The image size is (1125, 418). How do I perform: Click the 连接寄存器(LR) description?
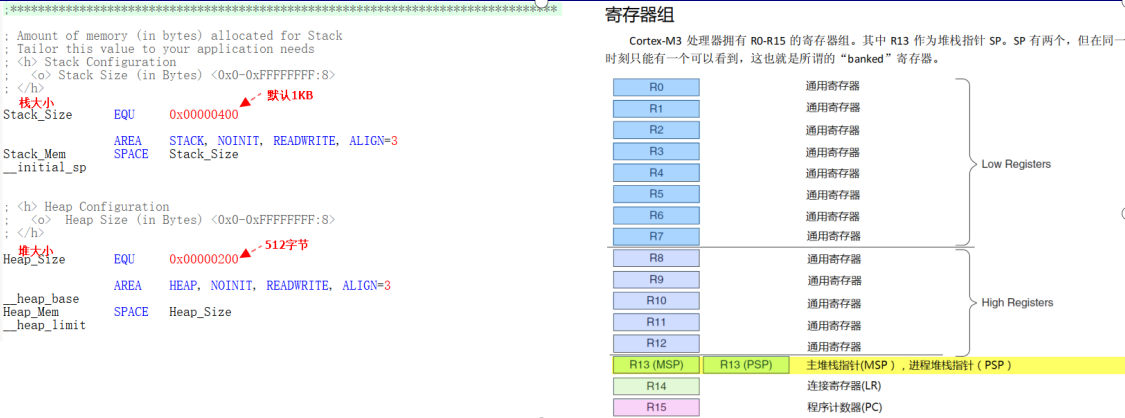pyautogui.click(x=844, y=386)
